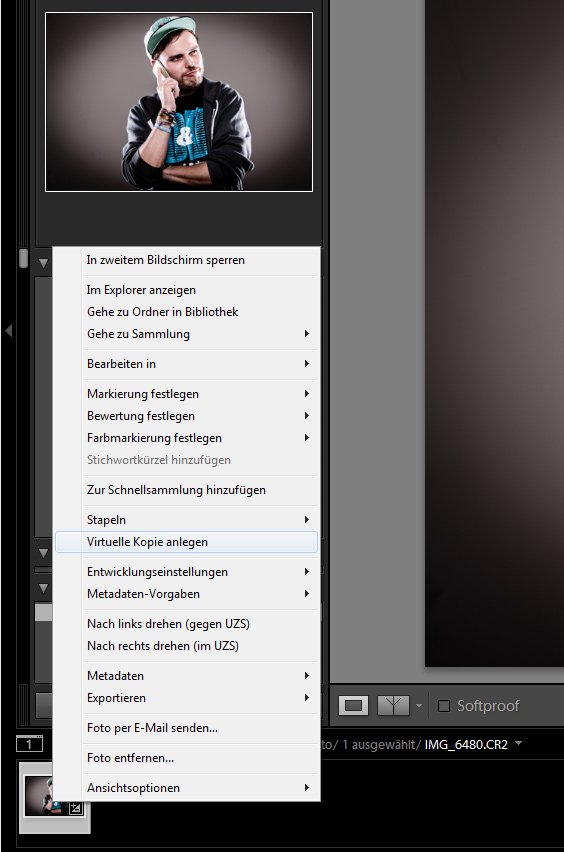Click the develop adjustments badge on filmstrip thumbnail
The image size is (564, 852).
coord(76,808)
